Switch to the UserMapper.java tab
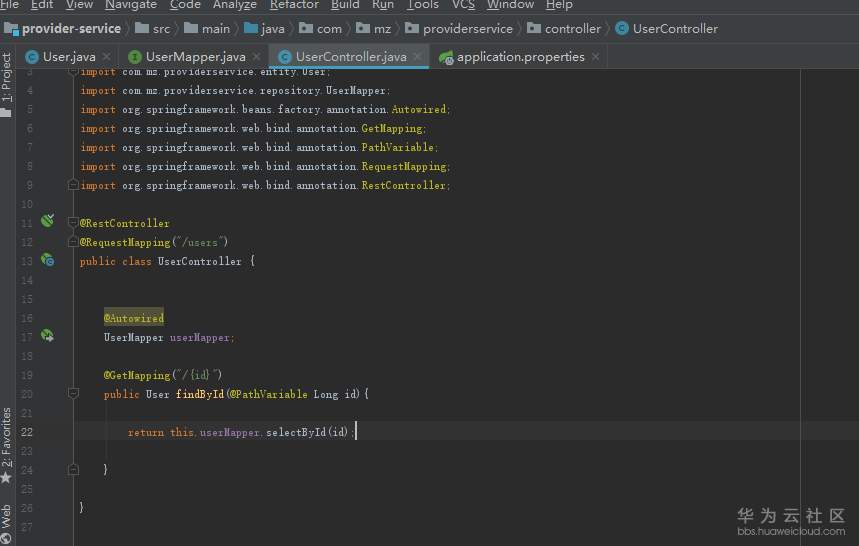The width and height of the screenshot is (859, 546). (x=194, y=57)
